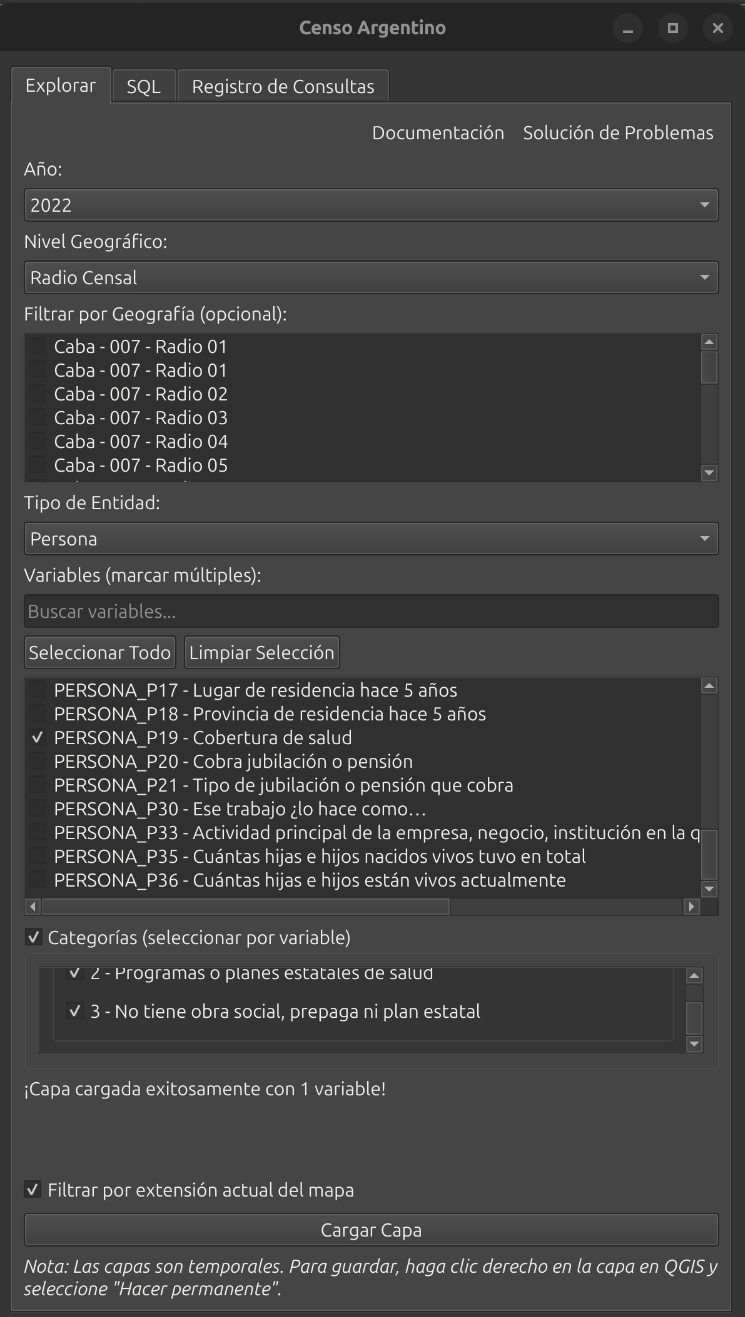This screenshot has width=745, height=1317.
Task: Click the Buscar variables search field
Action: 370,612
